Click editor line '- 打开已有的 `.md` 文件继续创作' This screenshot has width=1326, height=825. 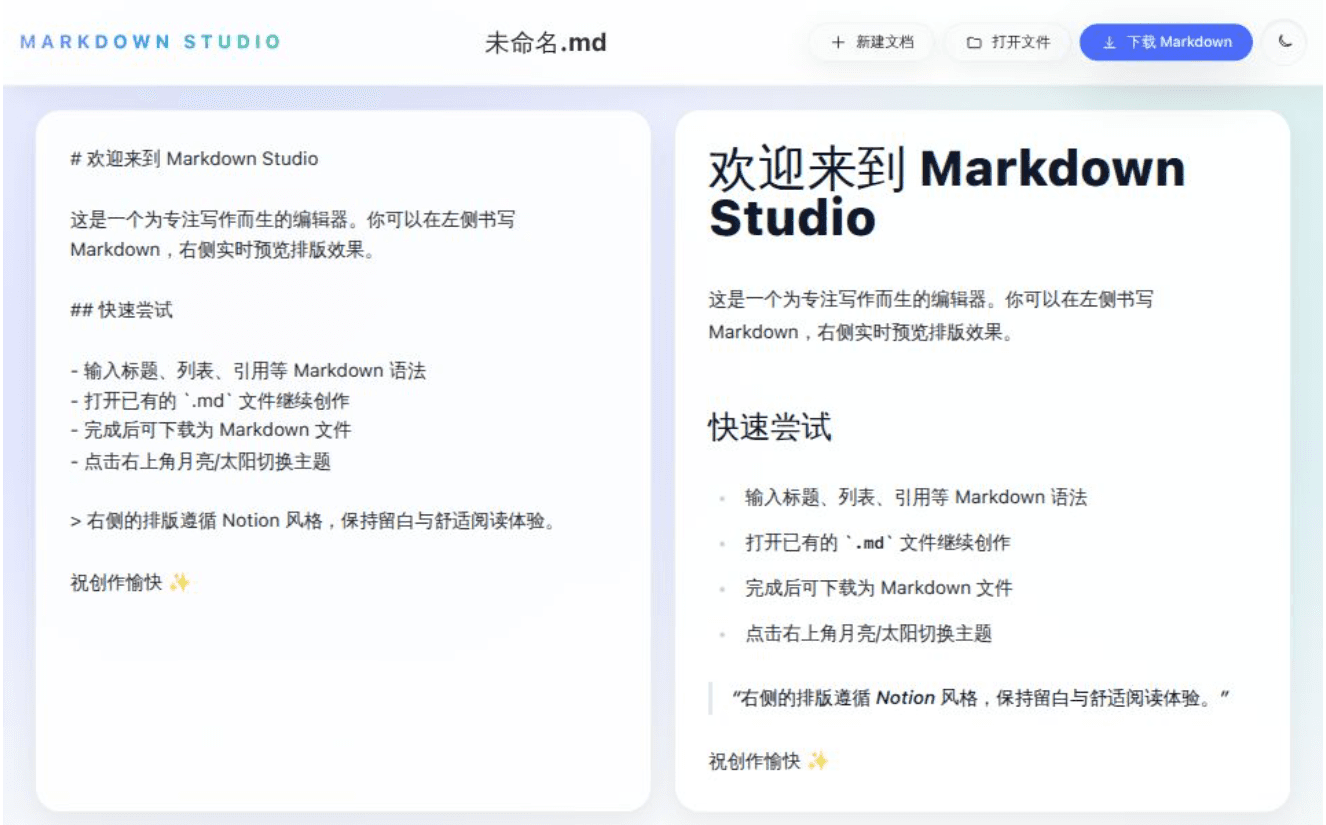(210, 401)
